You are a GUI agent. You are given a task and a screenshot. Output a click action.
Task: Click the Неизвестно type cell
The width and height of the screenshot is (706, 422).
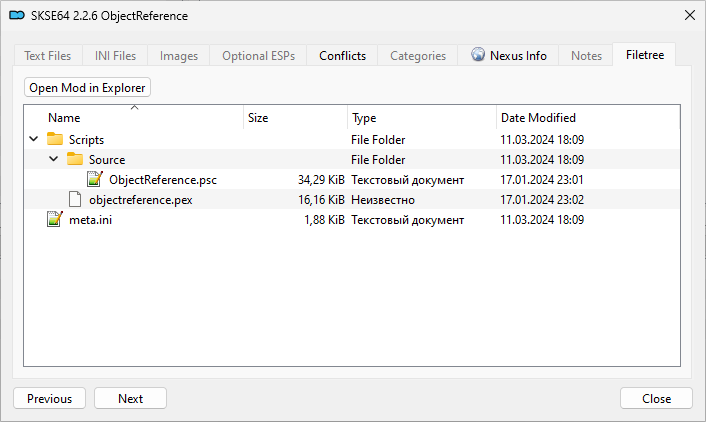coord(383,200)
